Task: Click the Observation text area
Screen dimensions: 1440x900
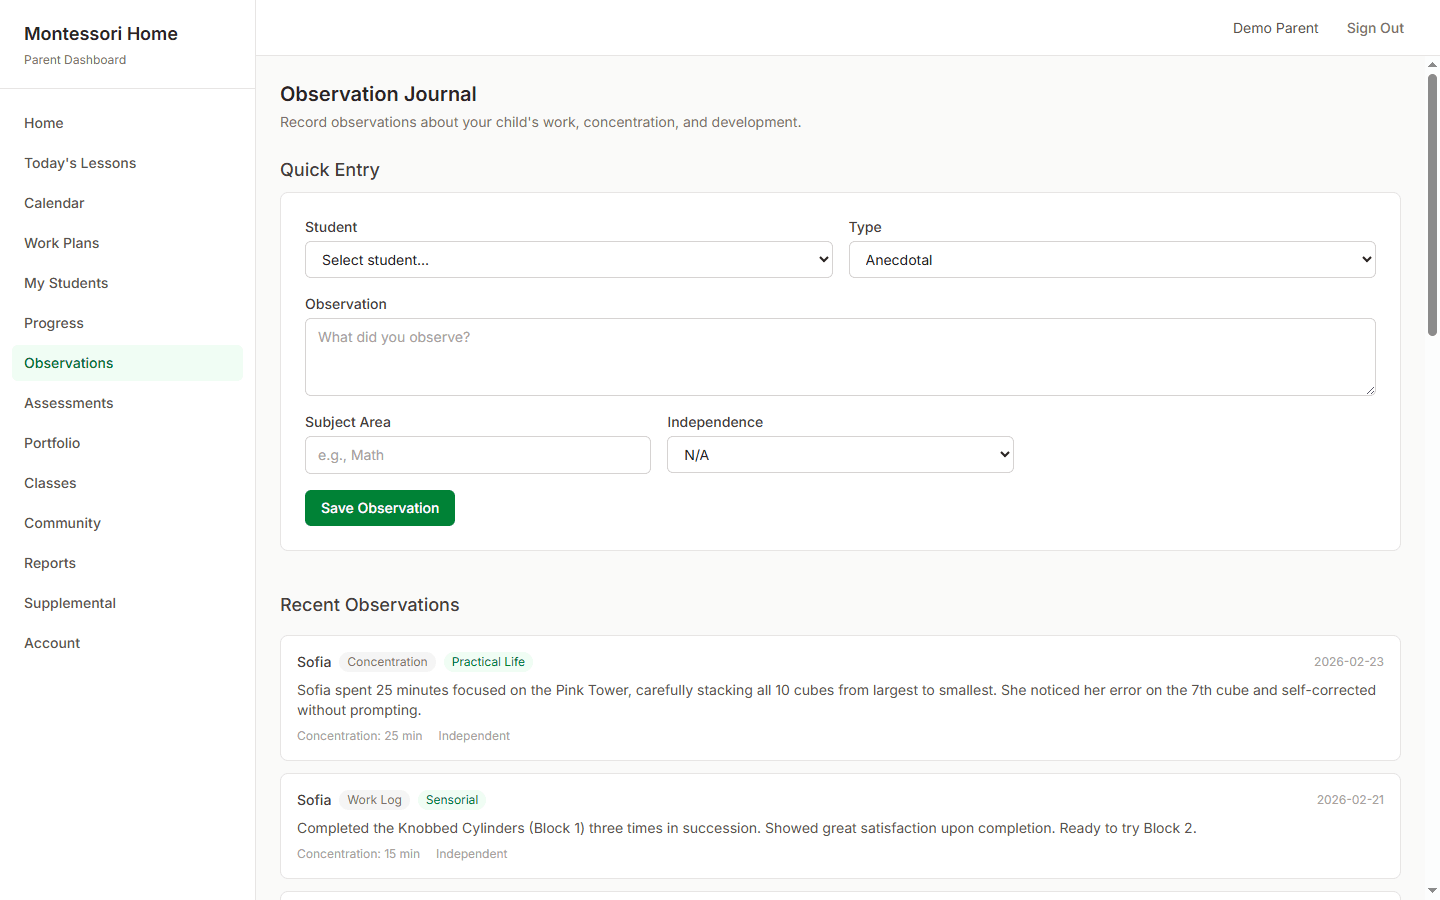Action: click(x=840, y=357)
